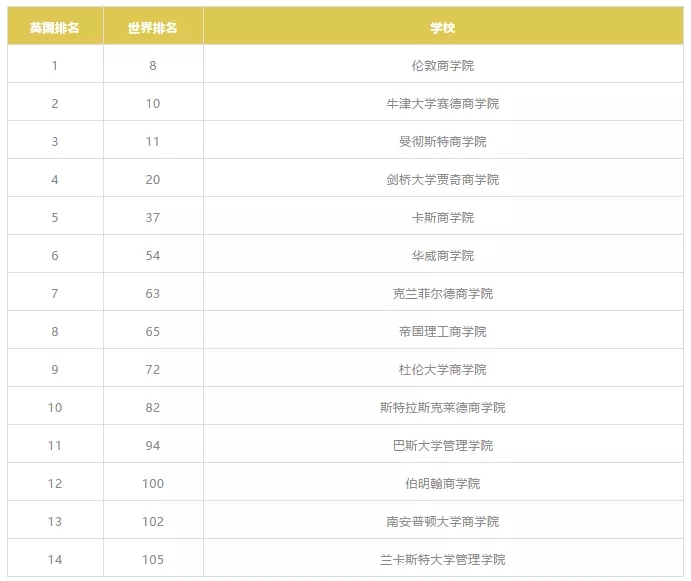The image size is (691, 581).
Task: Click the 卡斯商学院 school name
Action: [443, 218]
